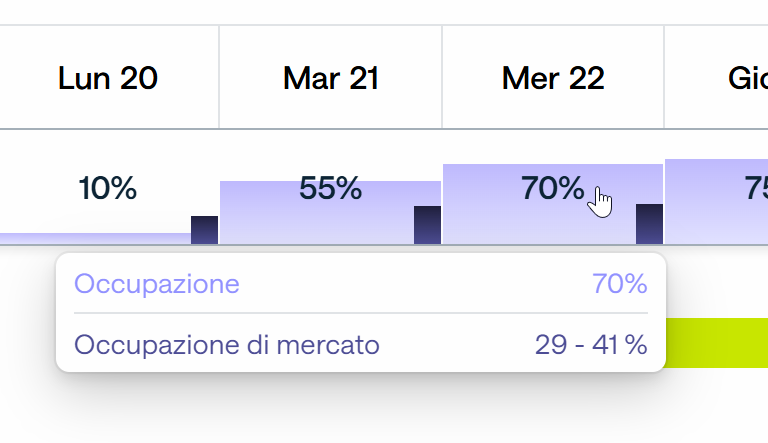The image size is (768, 443).
Task: Click the Occupazione label in tooltip
Action: 157,284
